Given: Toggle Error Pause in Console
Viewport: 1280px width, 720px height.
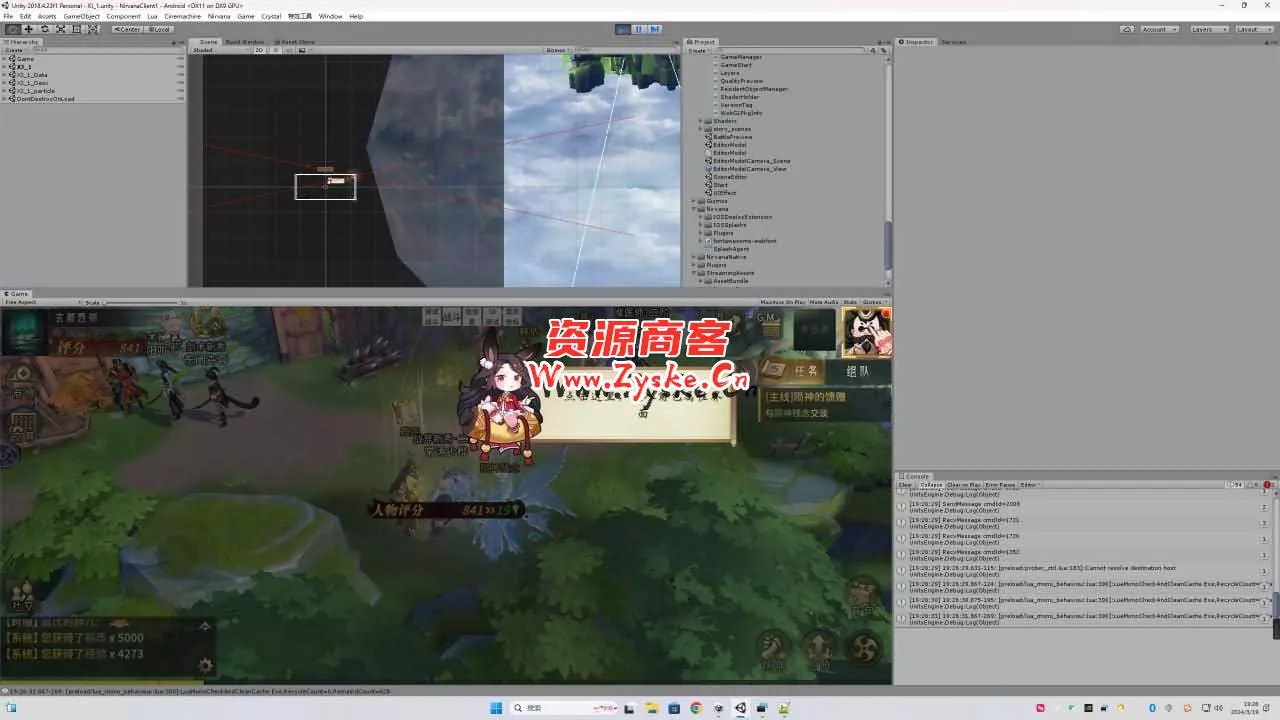Looking at the screenshot, I should [x=1000, y=485].
